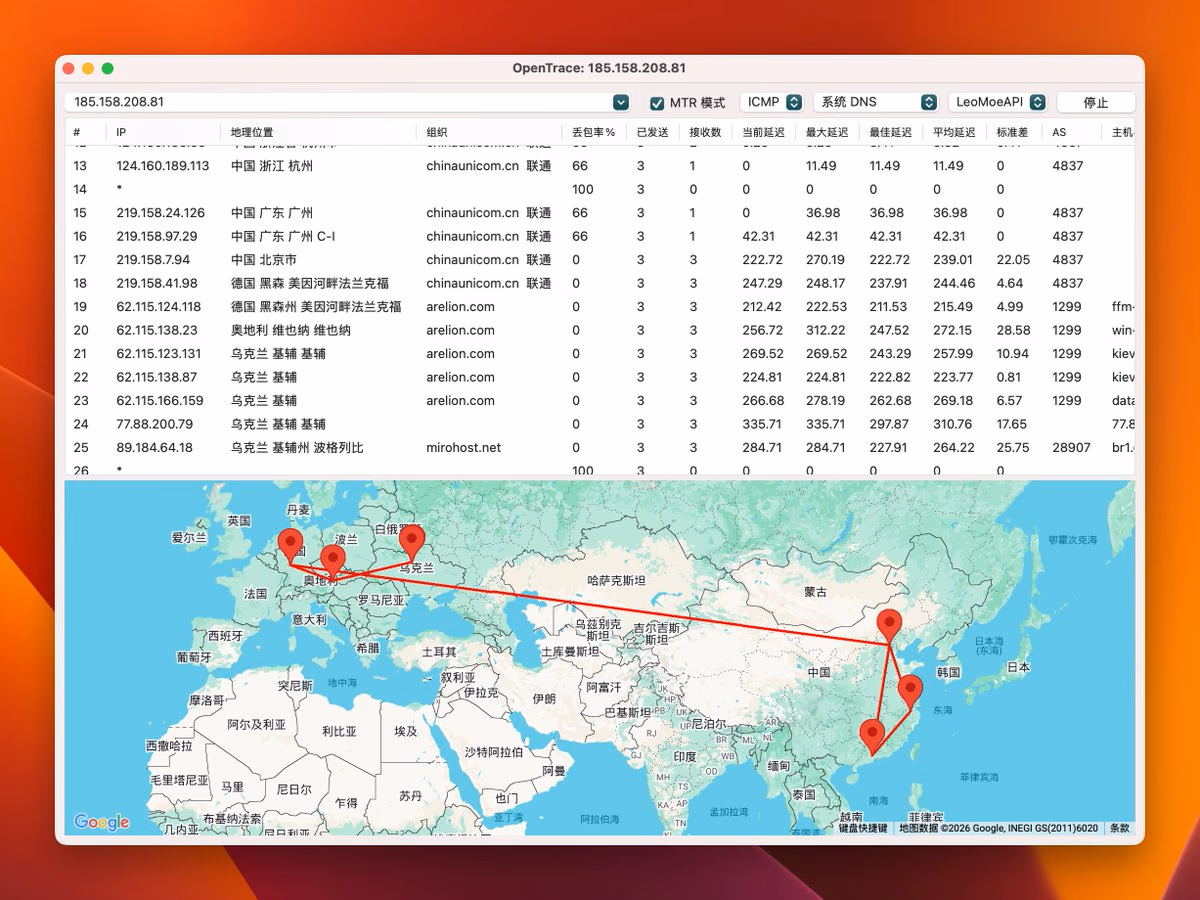Click the marker off the East China Sea coast
This screenshot has height=900, width=1200.
pyautogui.click(x=910, y=688)
